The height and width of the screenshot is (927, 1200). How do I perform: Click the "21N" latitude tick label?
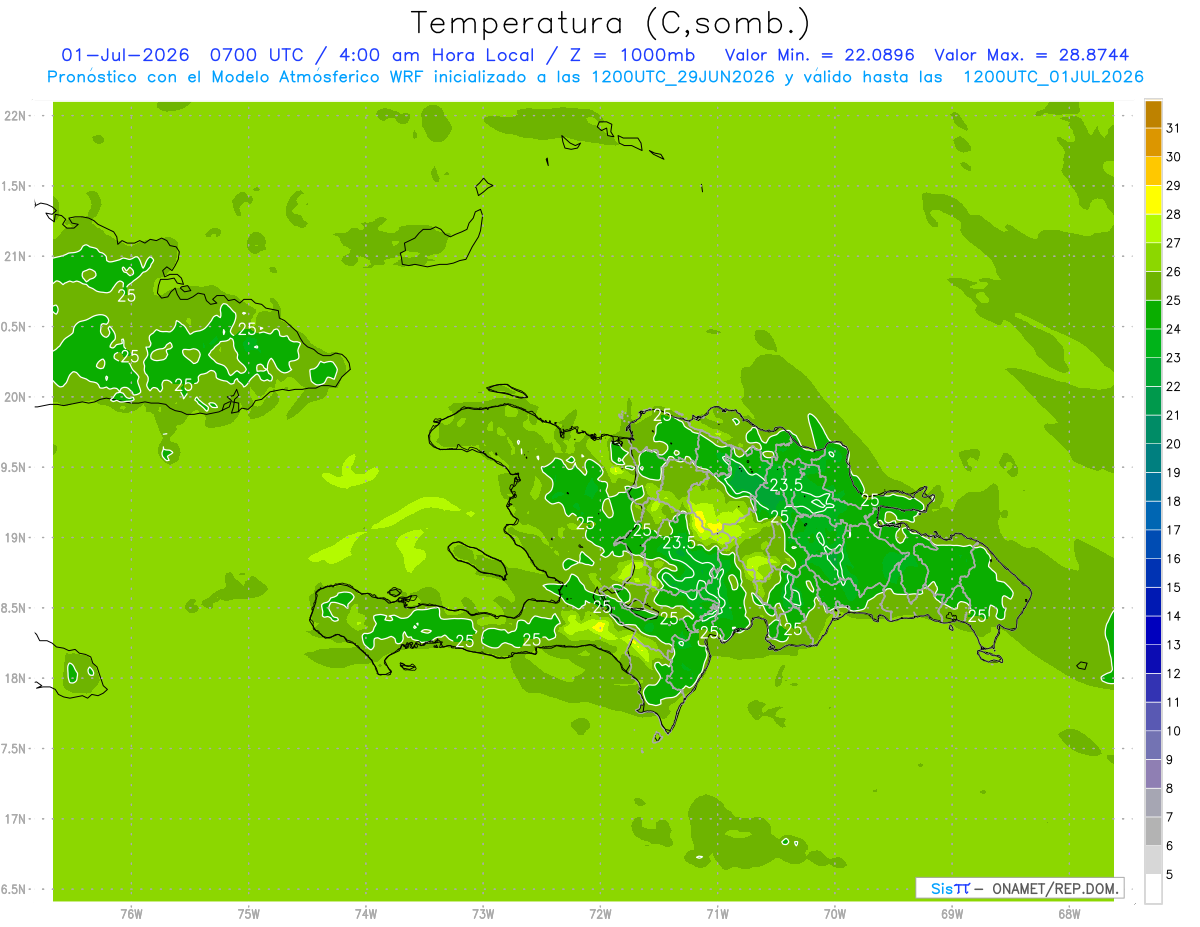click(15, 256)
